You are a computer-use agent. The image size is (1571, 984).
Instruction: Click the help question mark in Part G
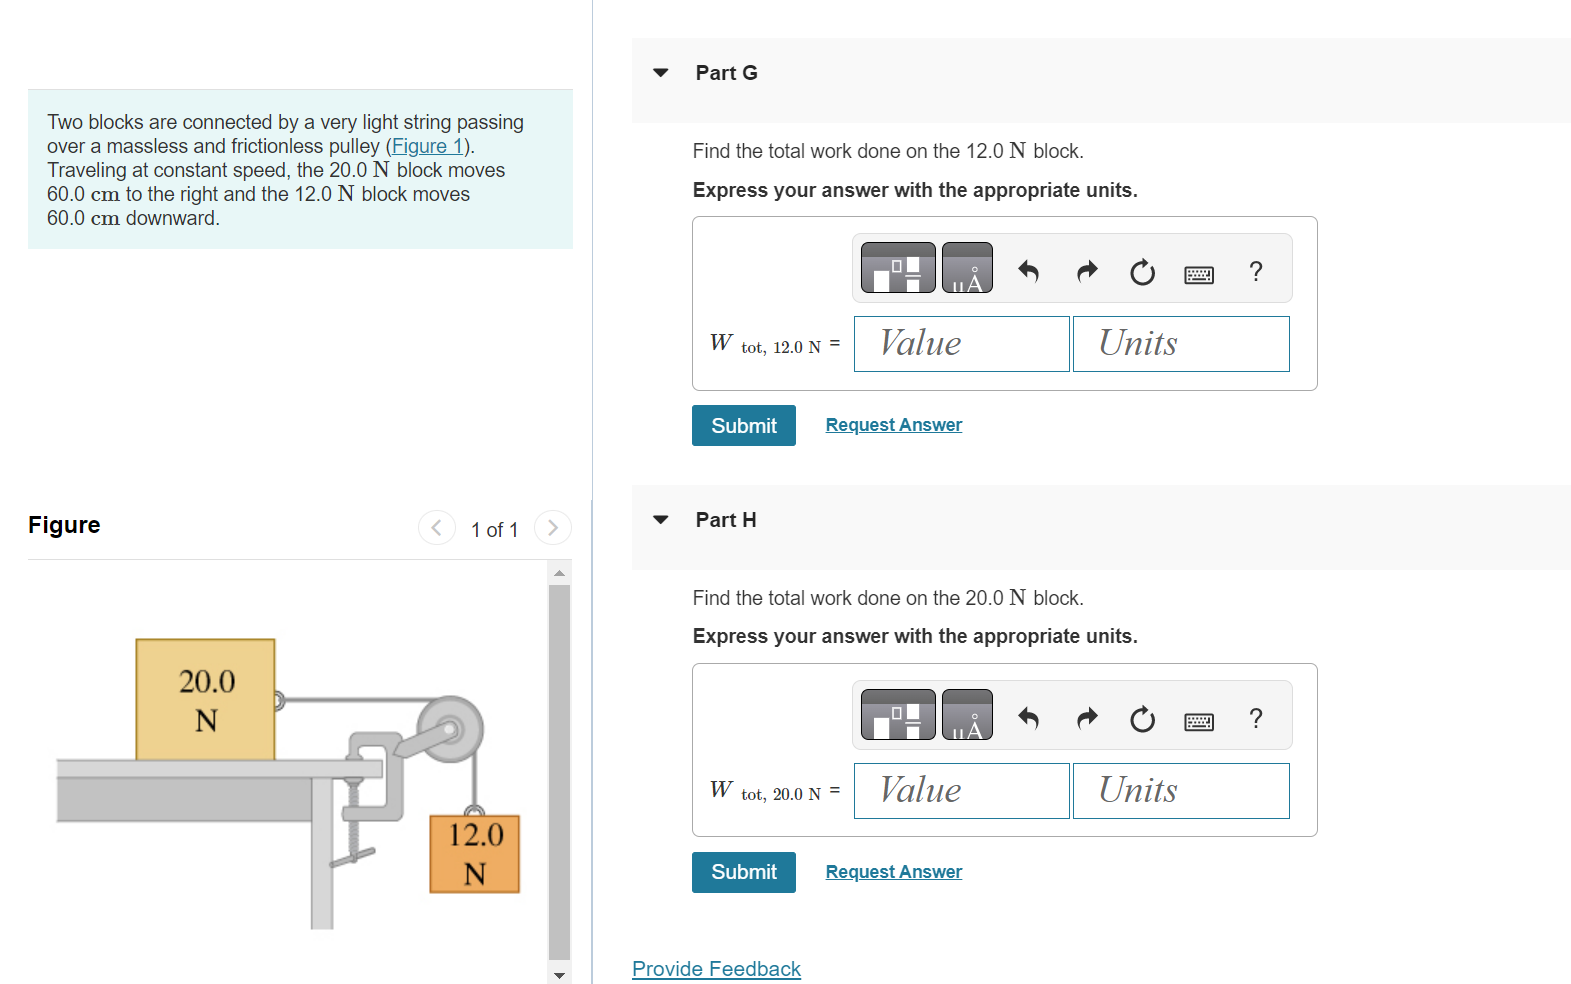click(1255, 270)
